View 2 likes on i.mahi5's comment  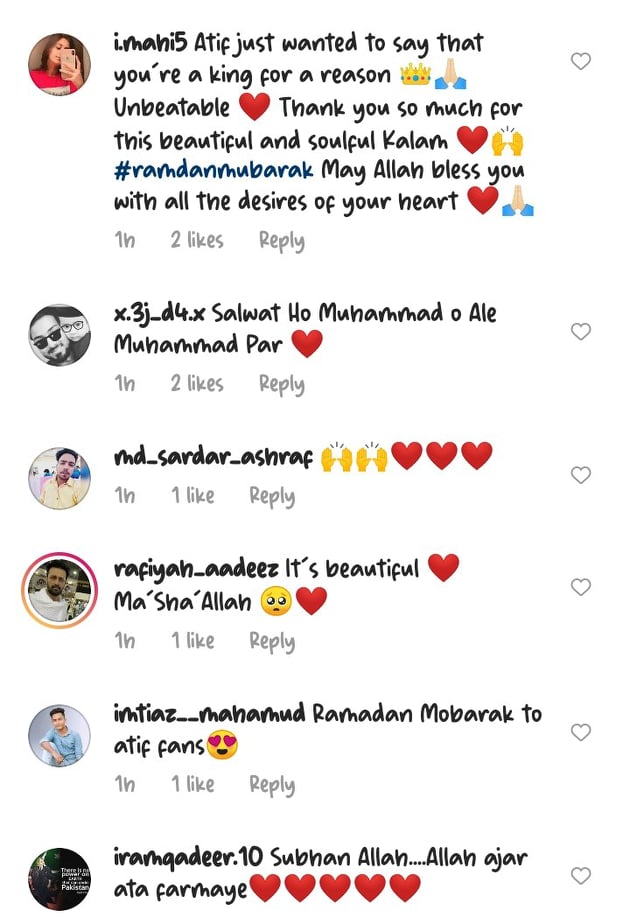coord(197,240)
